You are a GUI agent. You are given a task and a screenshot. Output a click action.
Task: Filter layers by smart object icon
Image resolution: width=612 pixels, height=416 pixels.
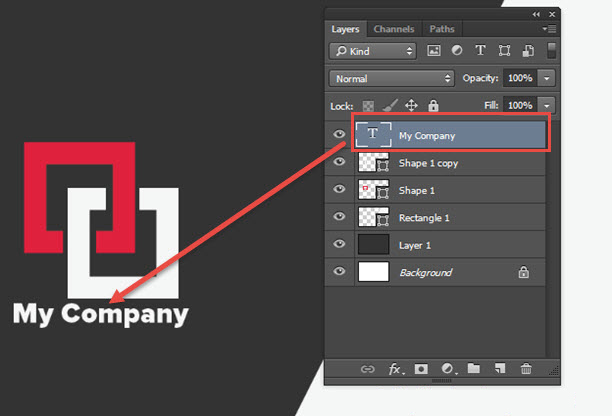point(528,51)
